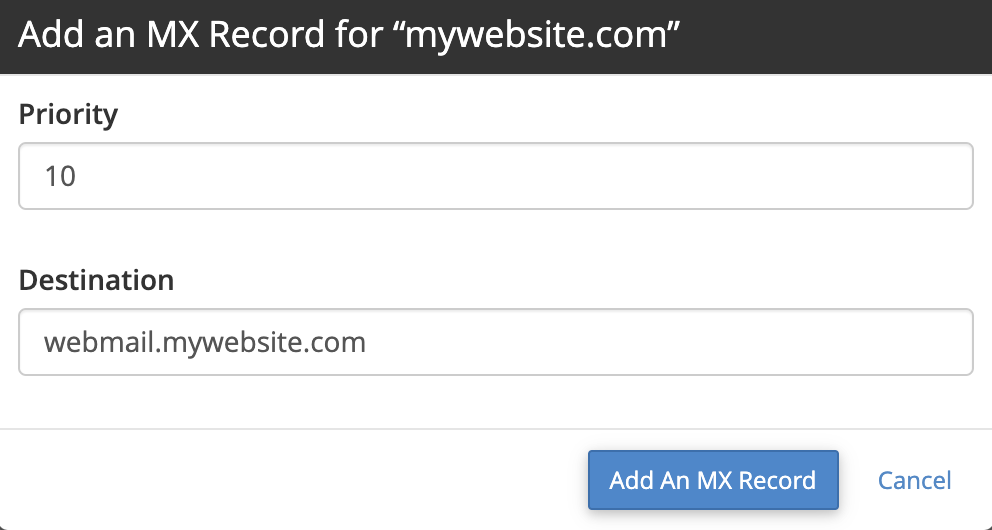Submit the form with Add An MX Record
992x530 pixels.
(712, 480)
